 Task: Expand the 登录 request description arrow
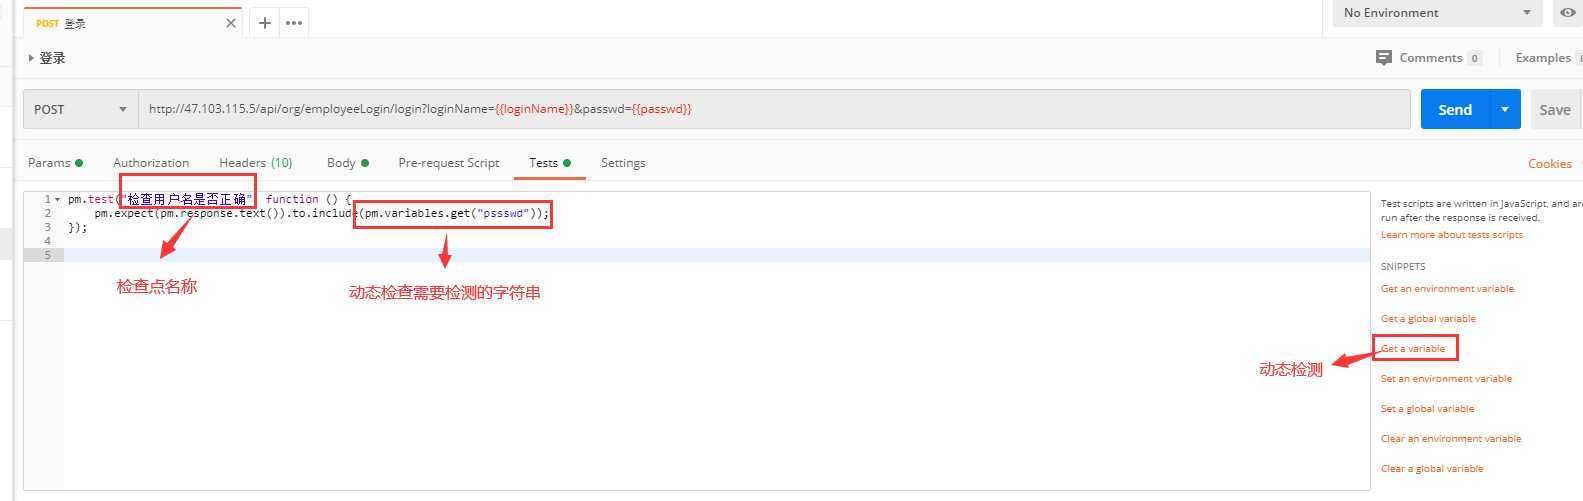tap(31, 58)
